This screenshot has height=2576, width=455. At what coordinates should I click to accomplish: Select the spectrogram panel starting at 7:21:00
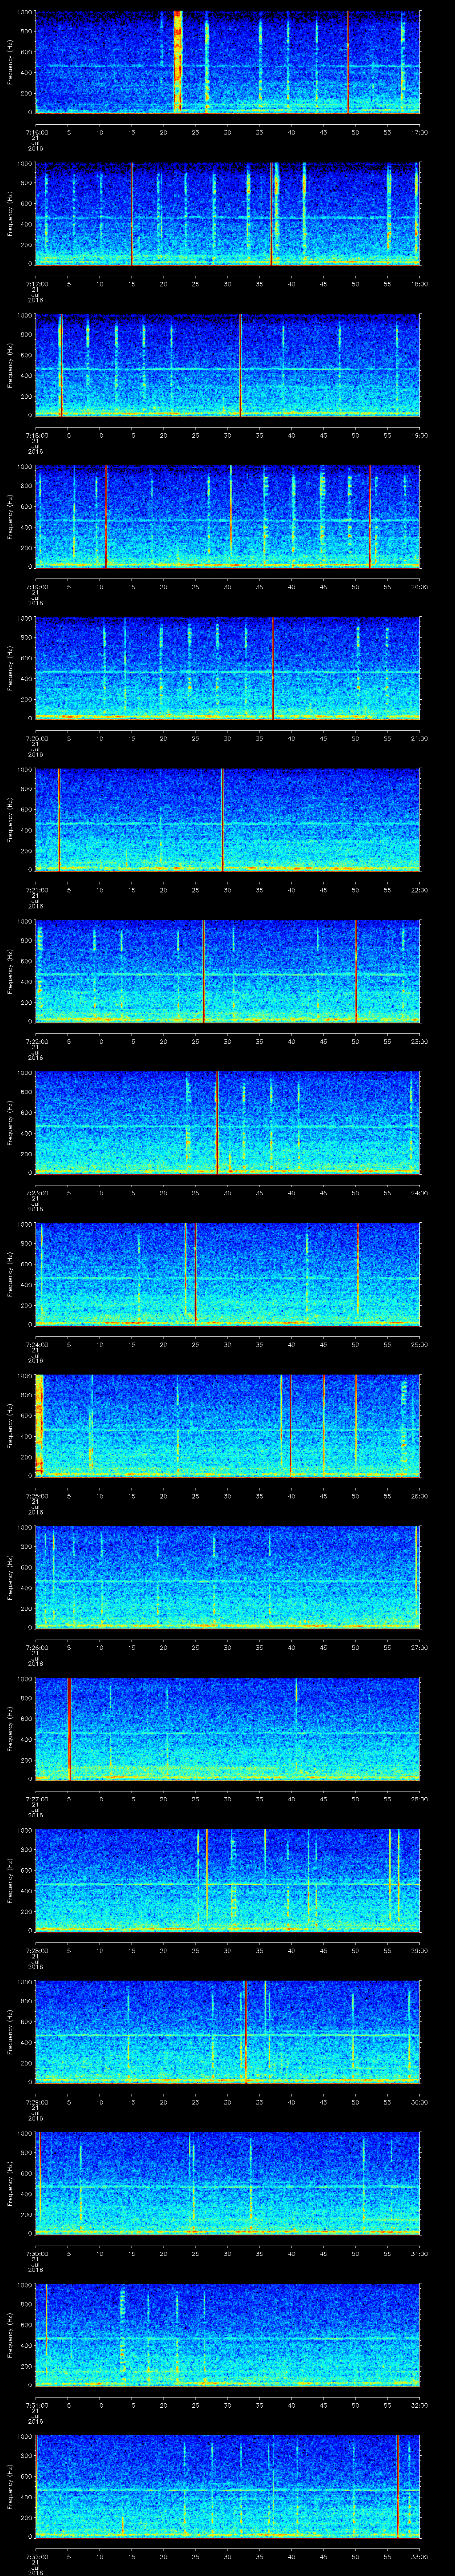tap(227, 820)
